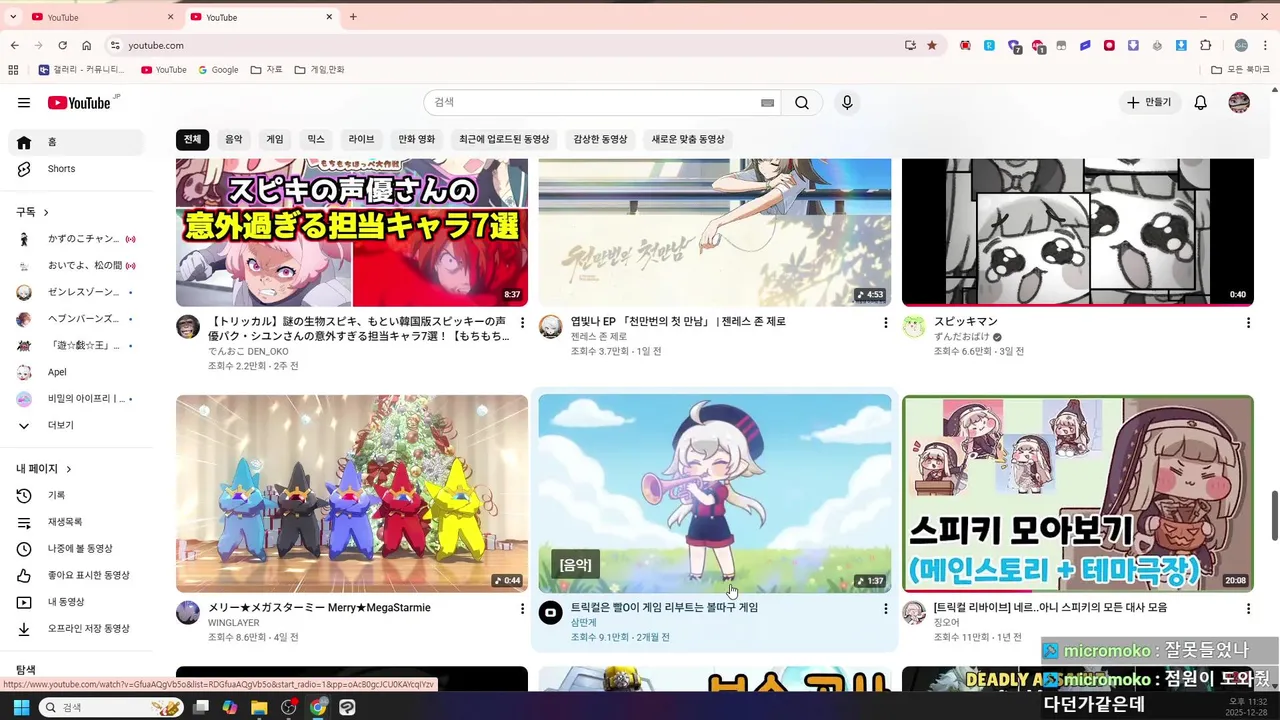Select the 감상한 동영상 chip
Viewport: 1280px width, 720px height.
pyautogui.click(x=600, y=140)
